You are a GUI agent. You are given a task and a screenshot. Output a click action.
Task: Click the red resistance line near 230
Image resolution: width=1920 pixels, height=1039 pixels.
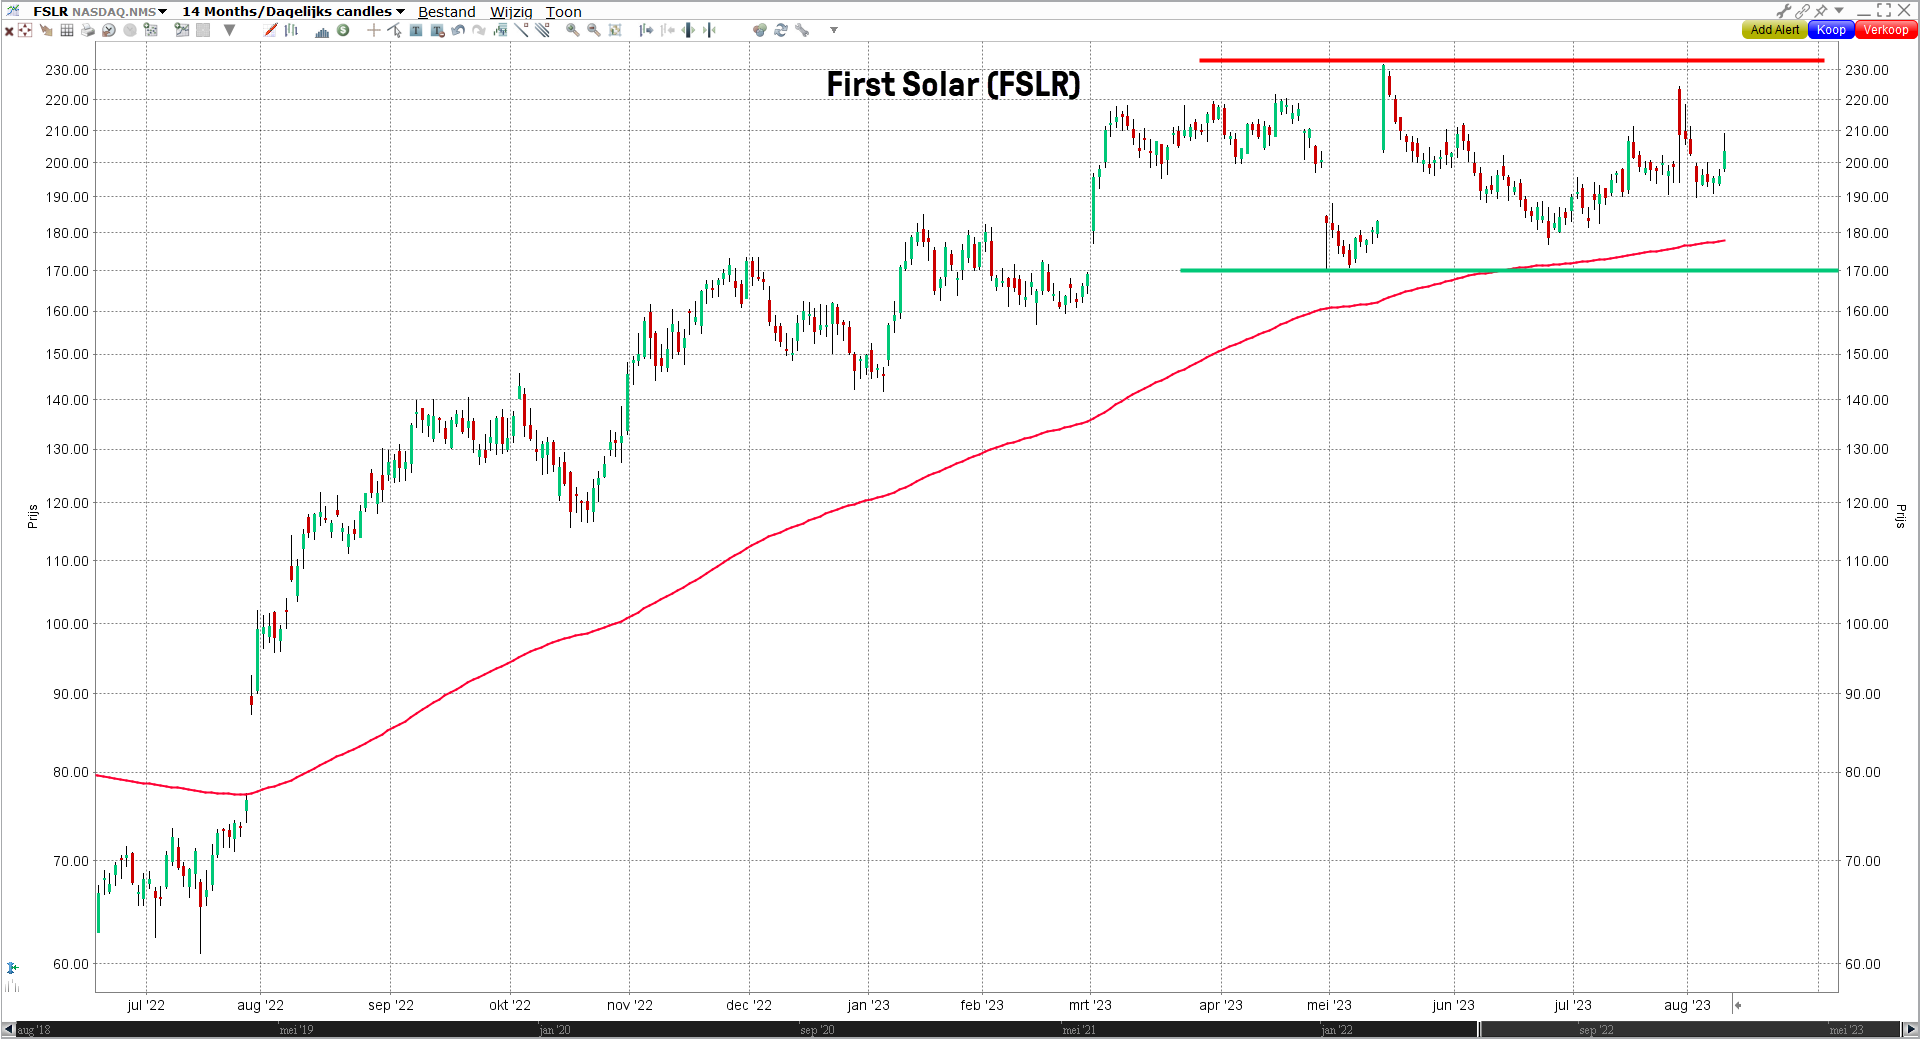1511,60
